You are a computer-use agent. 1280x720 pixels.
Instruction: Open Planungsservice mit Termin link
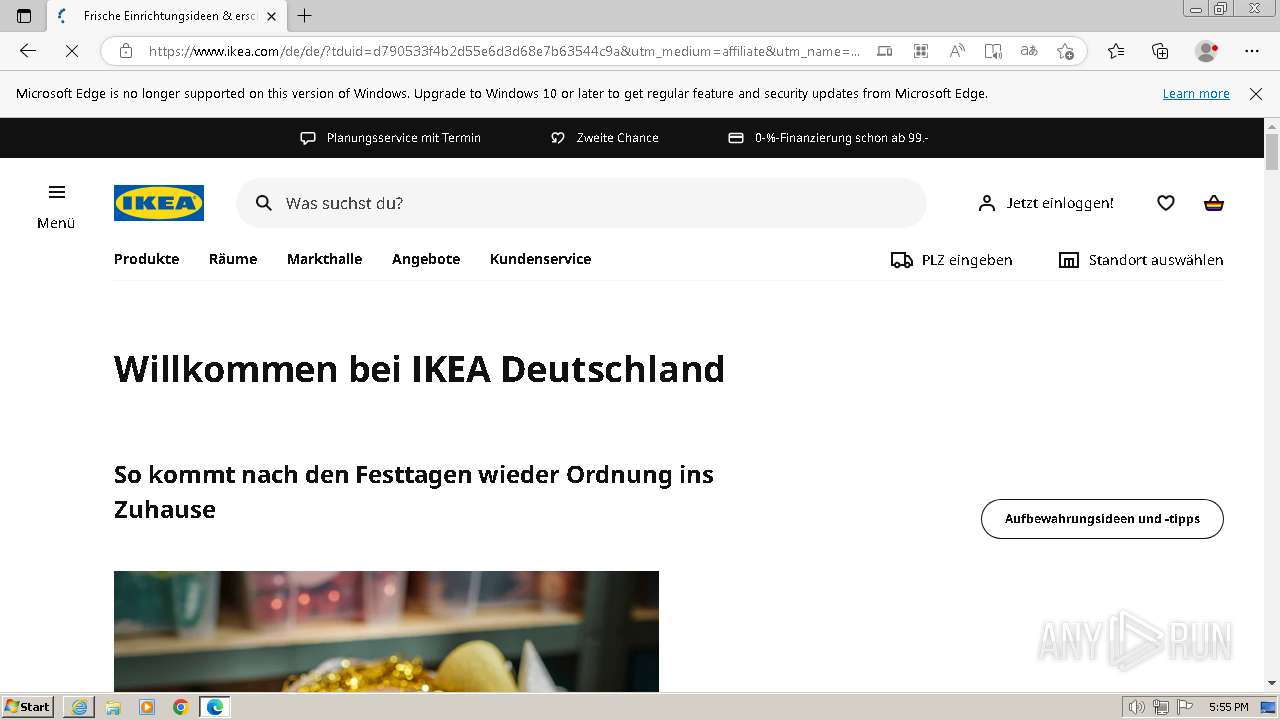click(391, 138)
